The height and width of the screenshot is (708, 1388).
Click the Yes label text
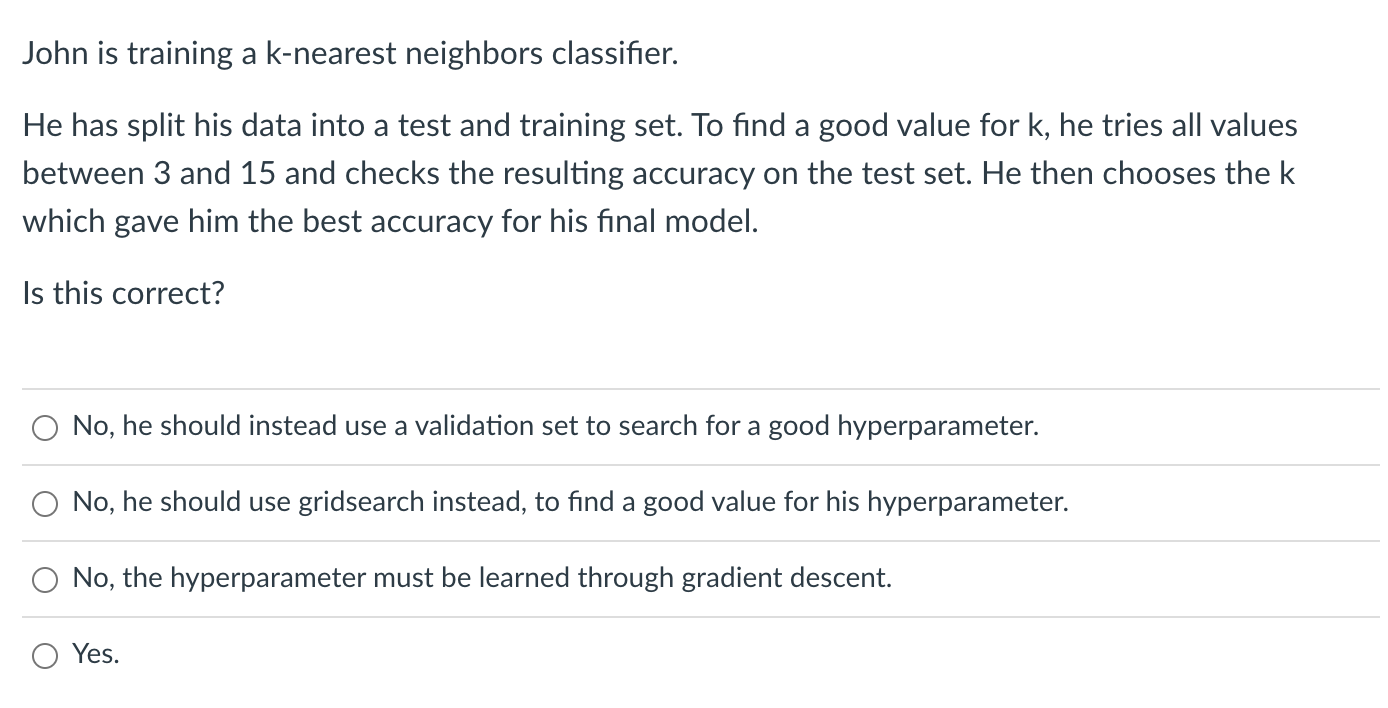[x=96, y=654]
